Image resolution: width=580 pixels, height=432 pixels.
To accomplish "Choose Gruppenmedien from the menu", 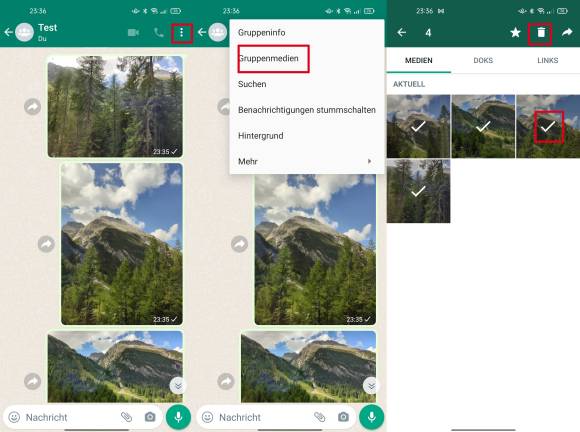I will click(x=306, y=58).
